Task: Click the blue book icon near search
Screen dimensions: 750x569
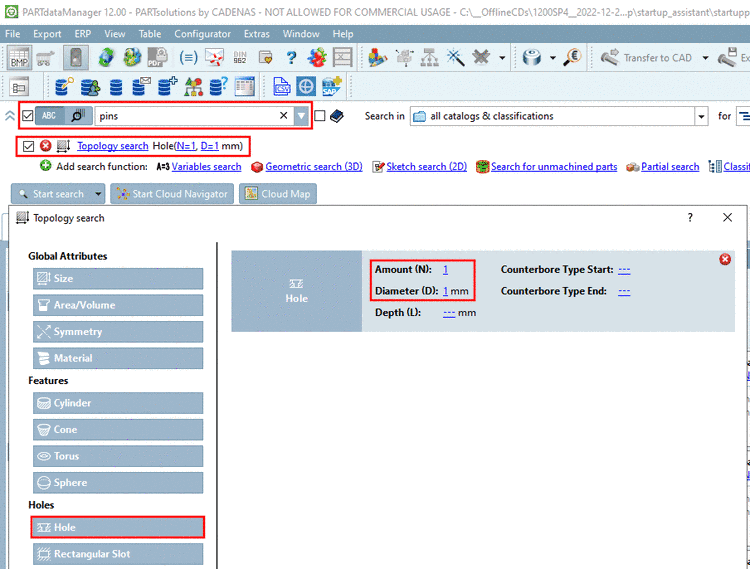Action: point(337,116)
